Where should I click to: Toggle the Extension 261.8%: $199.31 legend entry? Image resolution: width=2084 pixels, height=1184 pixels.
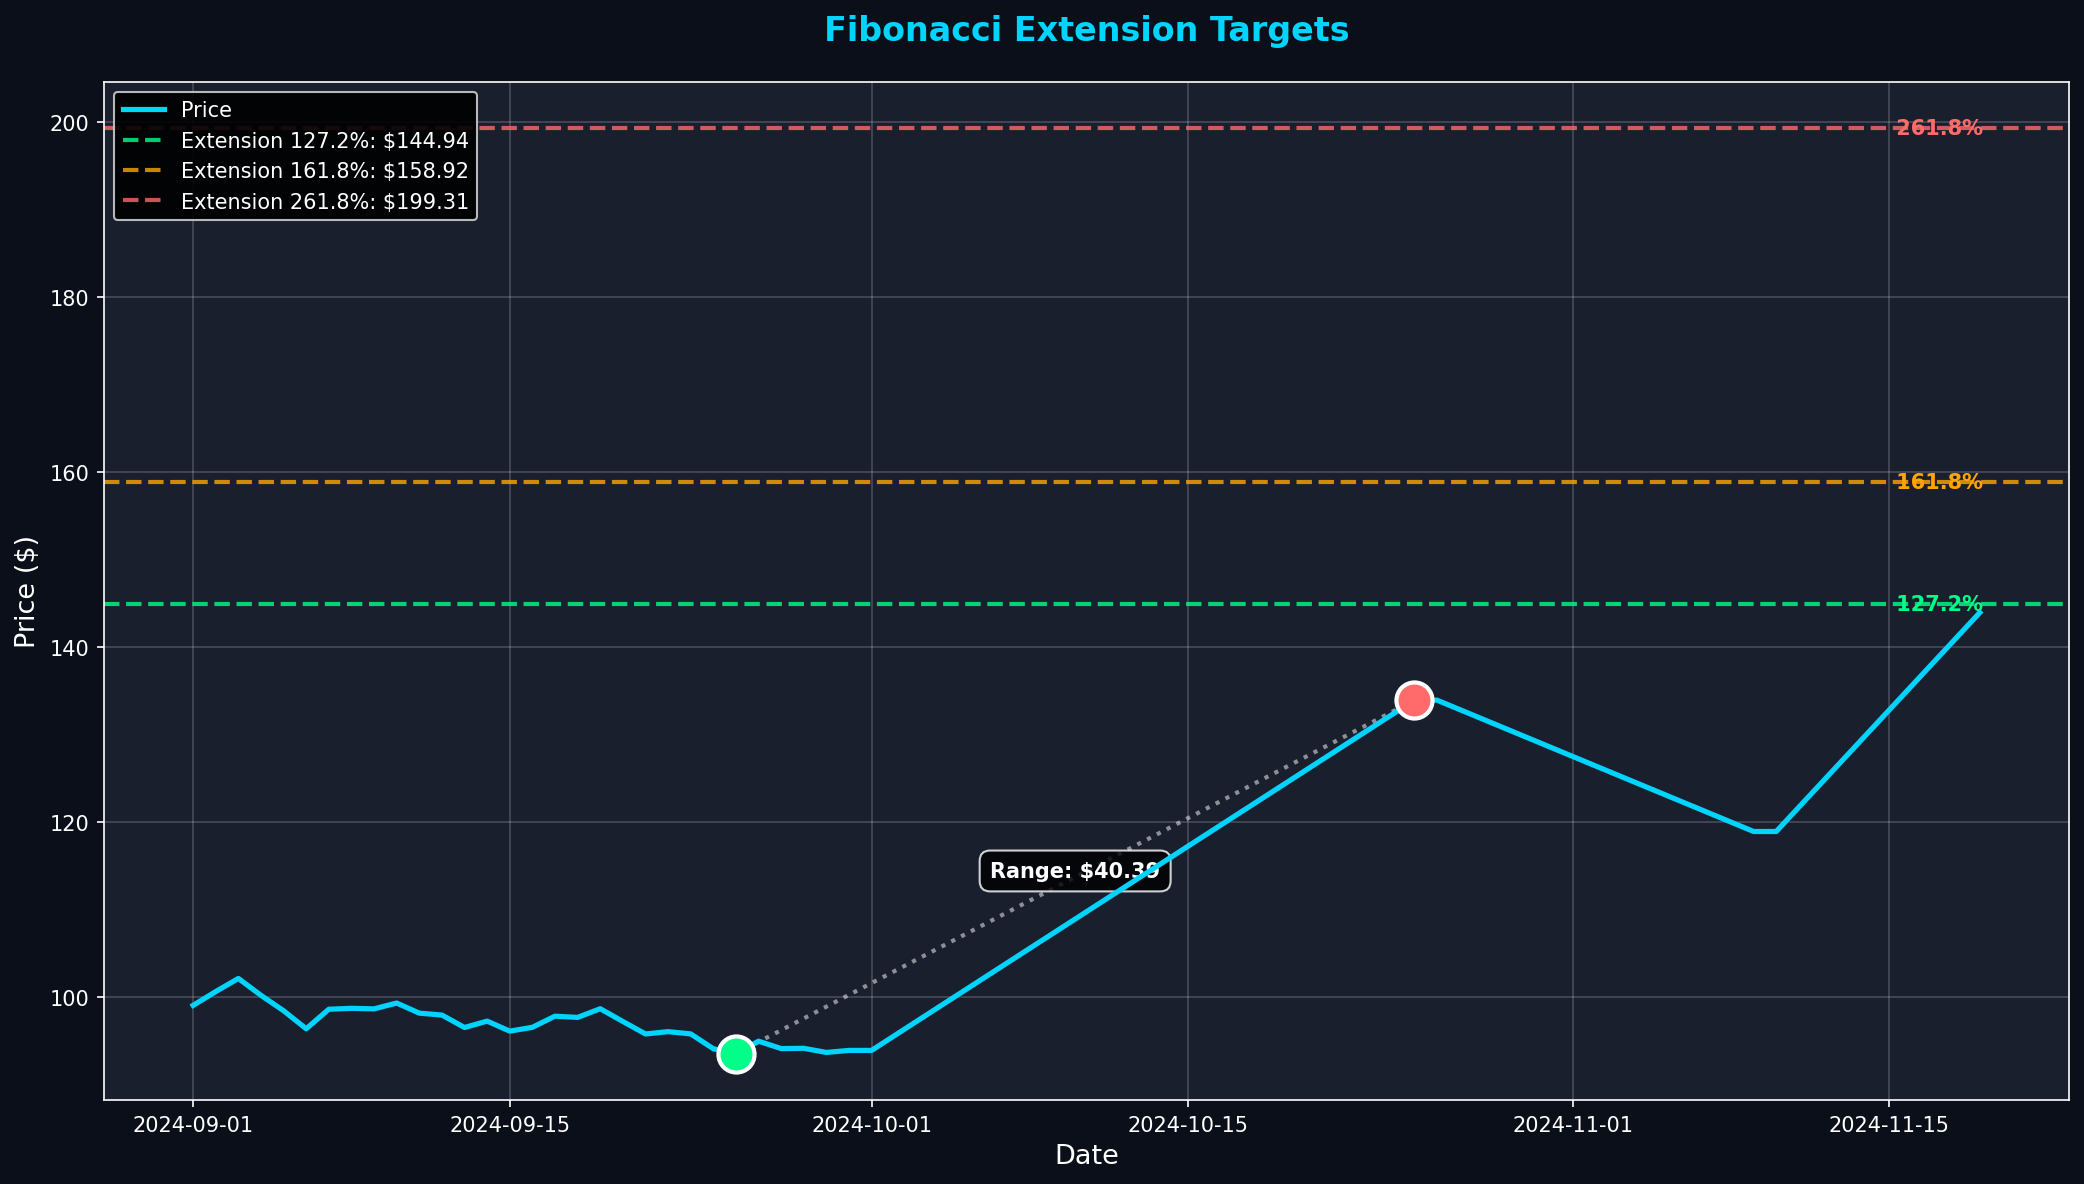[323, 201]
